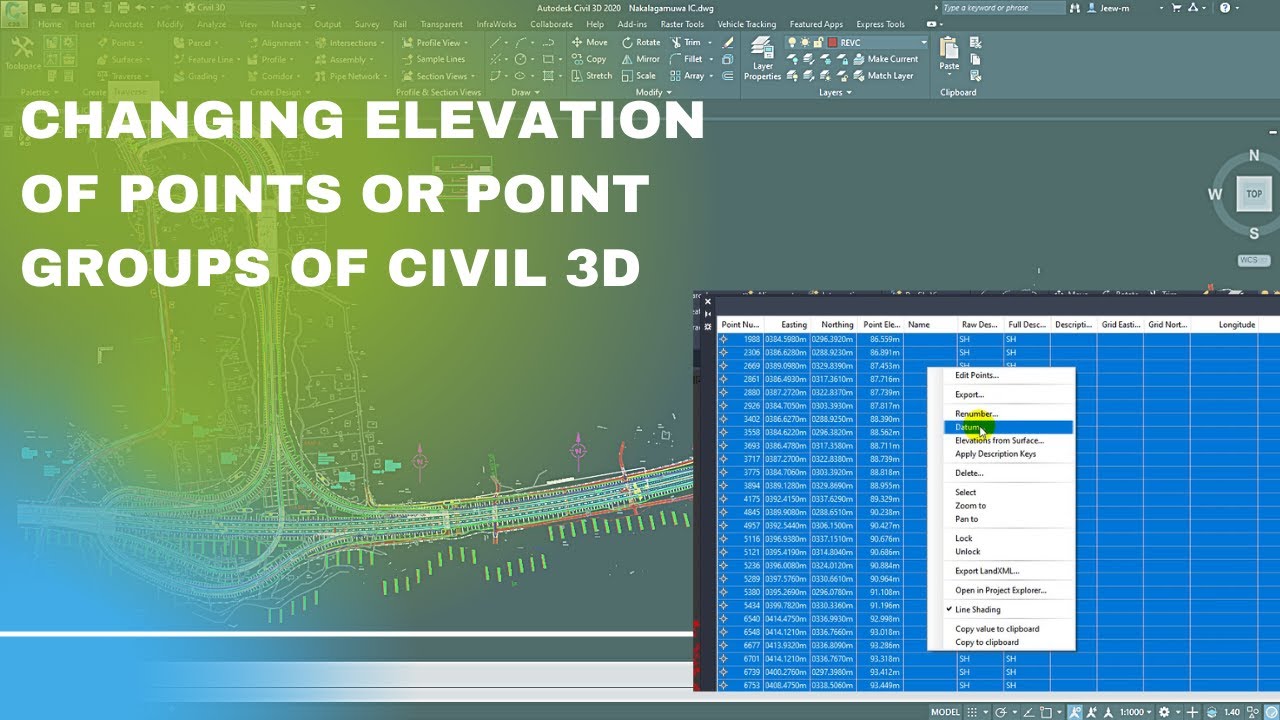Toggle MODEL space button in status bar
The image size is (1280, 720).
945,712
